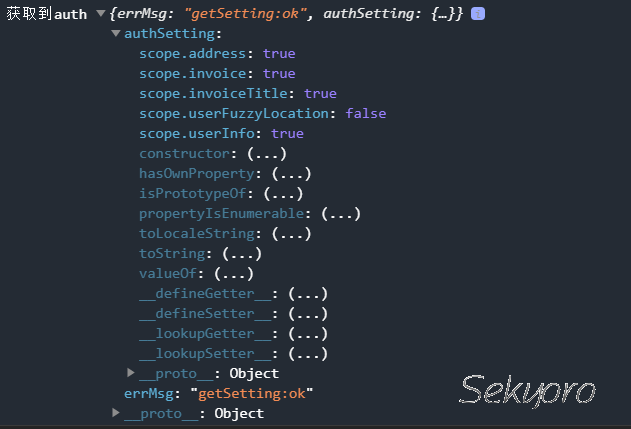Expand the bottom __proto__ Object entry
631x429 pixels.
pyautogui.click(x=116, y=412)
